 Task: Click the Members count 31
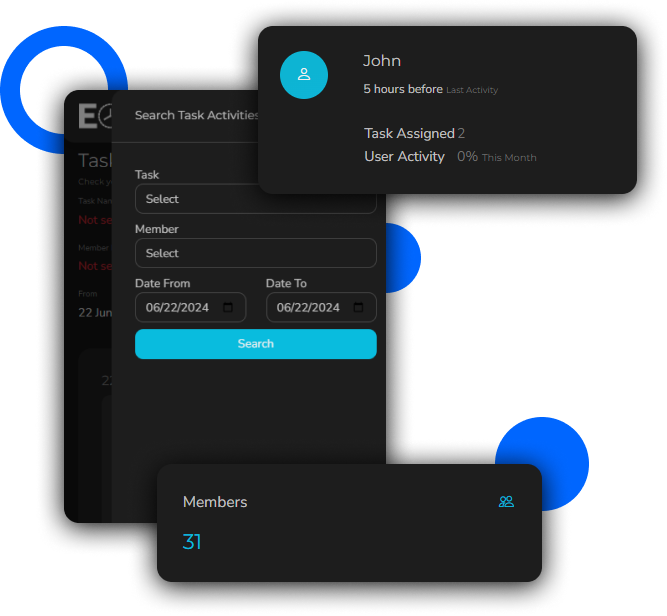point(192,543)
